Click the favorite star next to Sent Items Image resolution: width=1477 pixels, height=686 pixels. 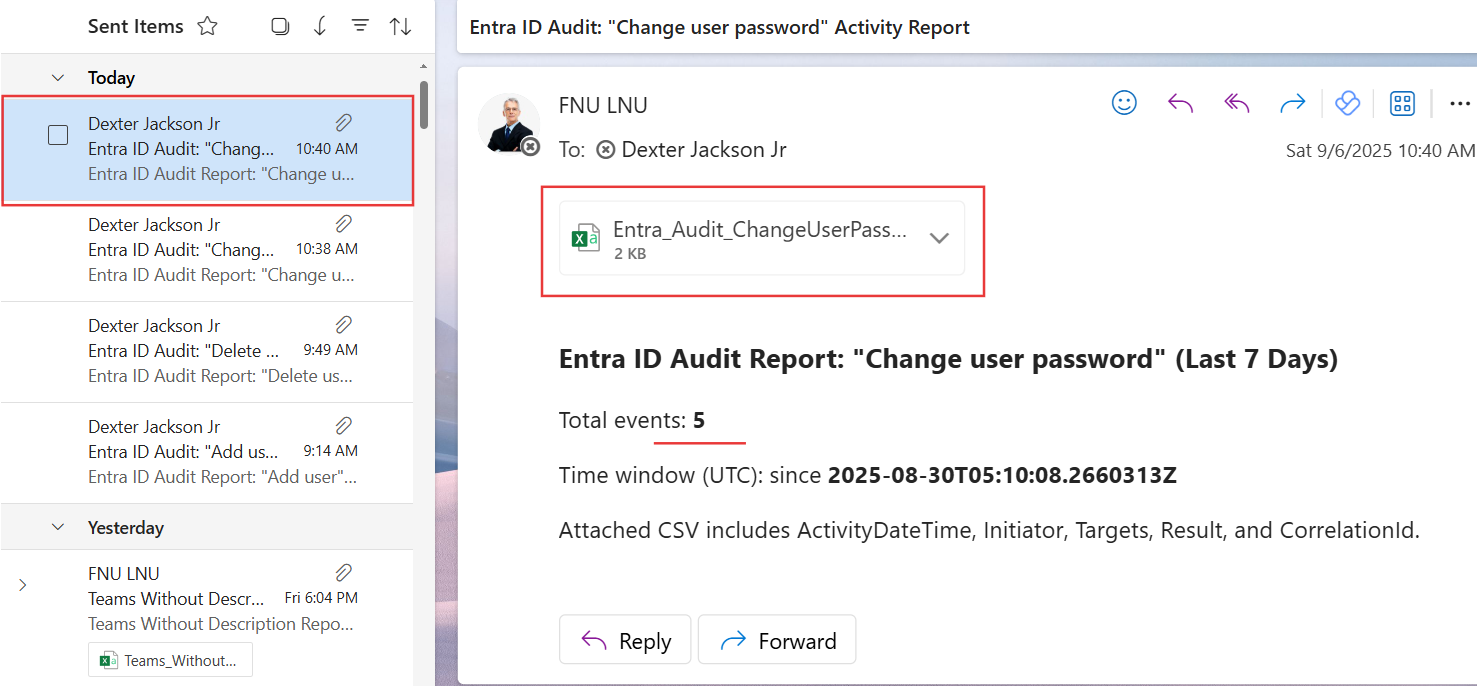click(207, 27)
